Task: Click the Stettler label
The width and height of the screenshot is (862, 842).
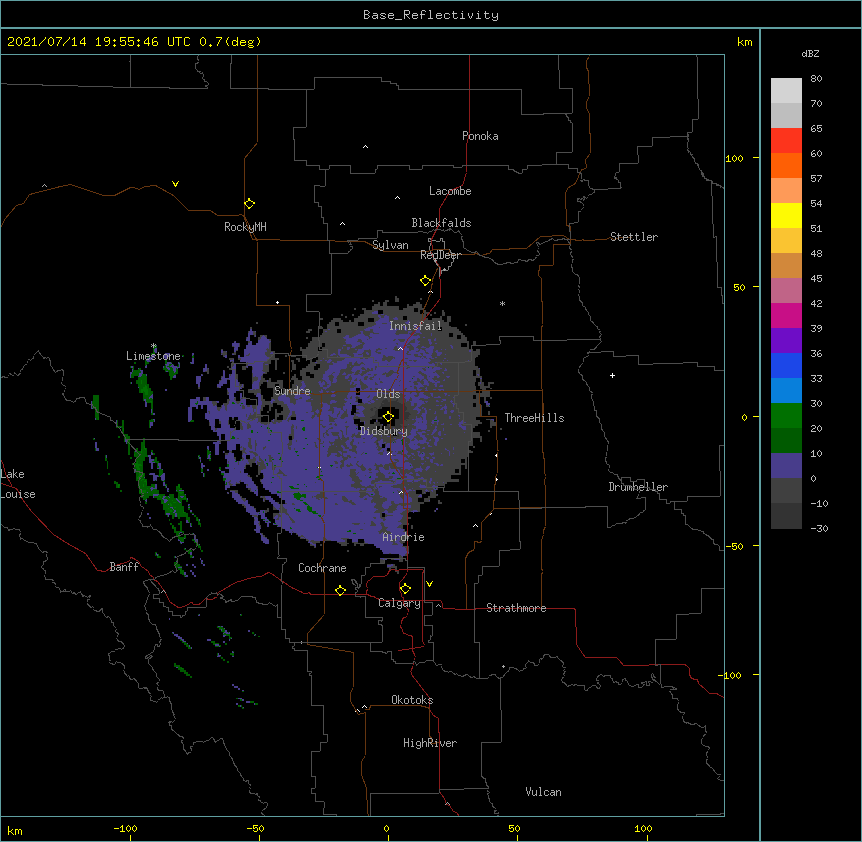Action: [x=634, y=237]
